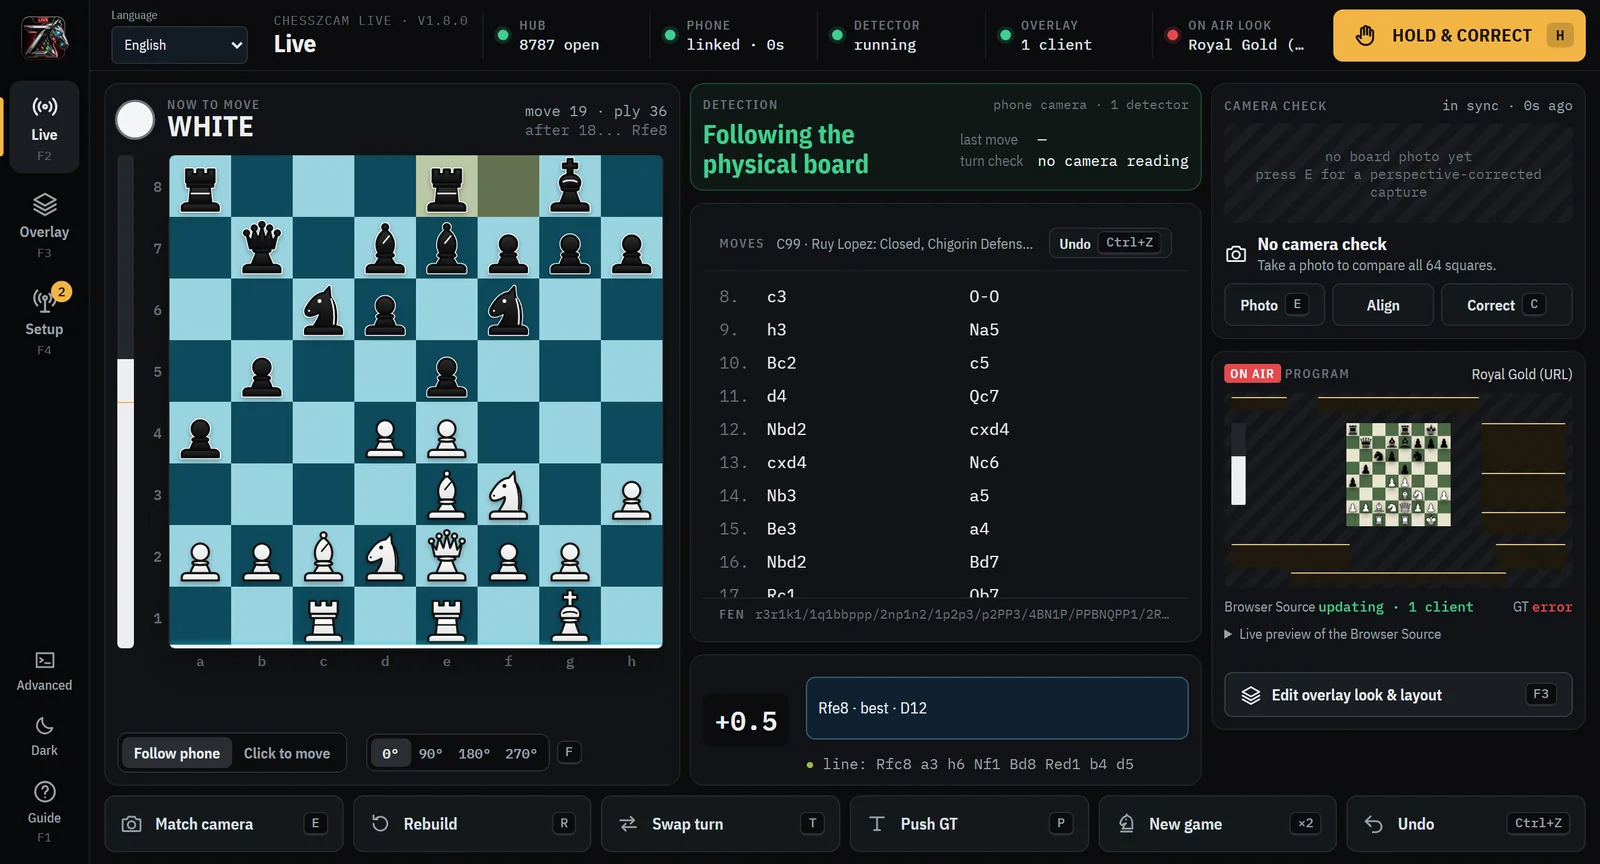Image resolution: width=1600 pixels, height=864 pixels.
Task: Set board rotation to 0°
Action: tap(390, 753)
